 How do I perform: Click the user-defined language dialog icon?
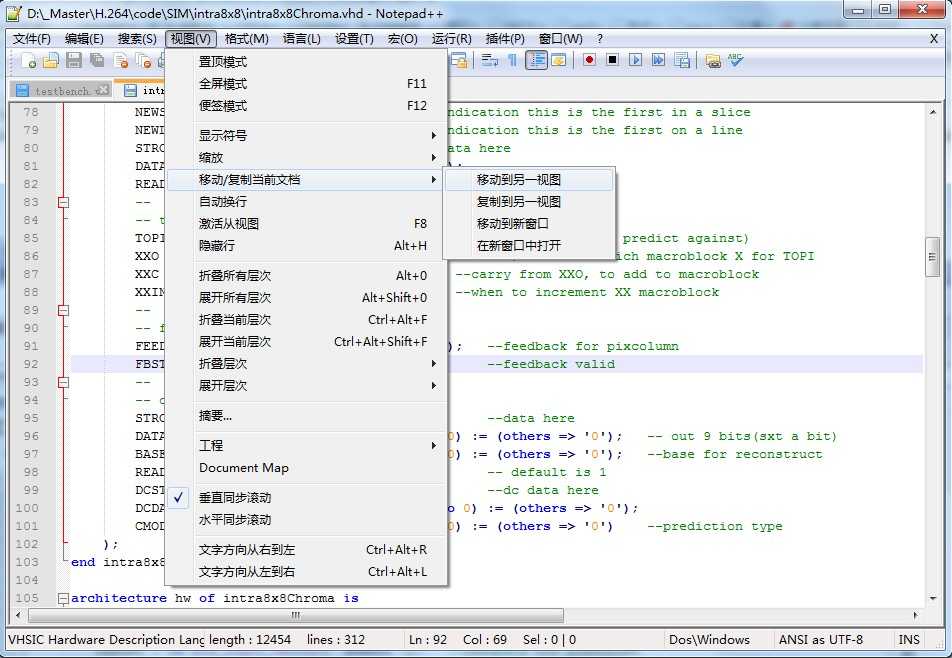559,60
